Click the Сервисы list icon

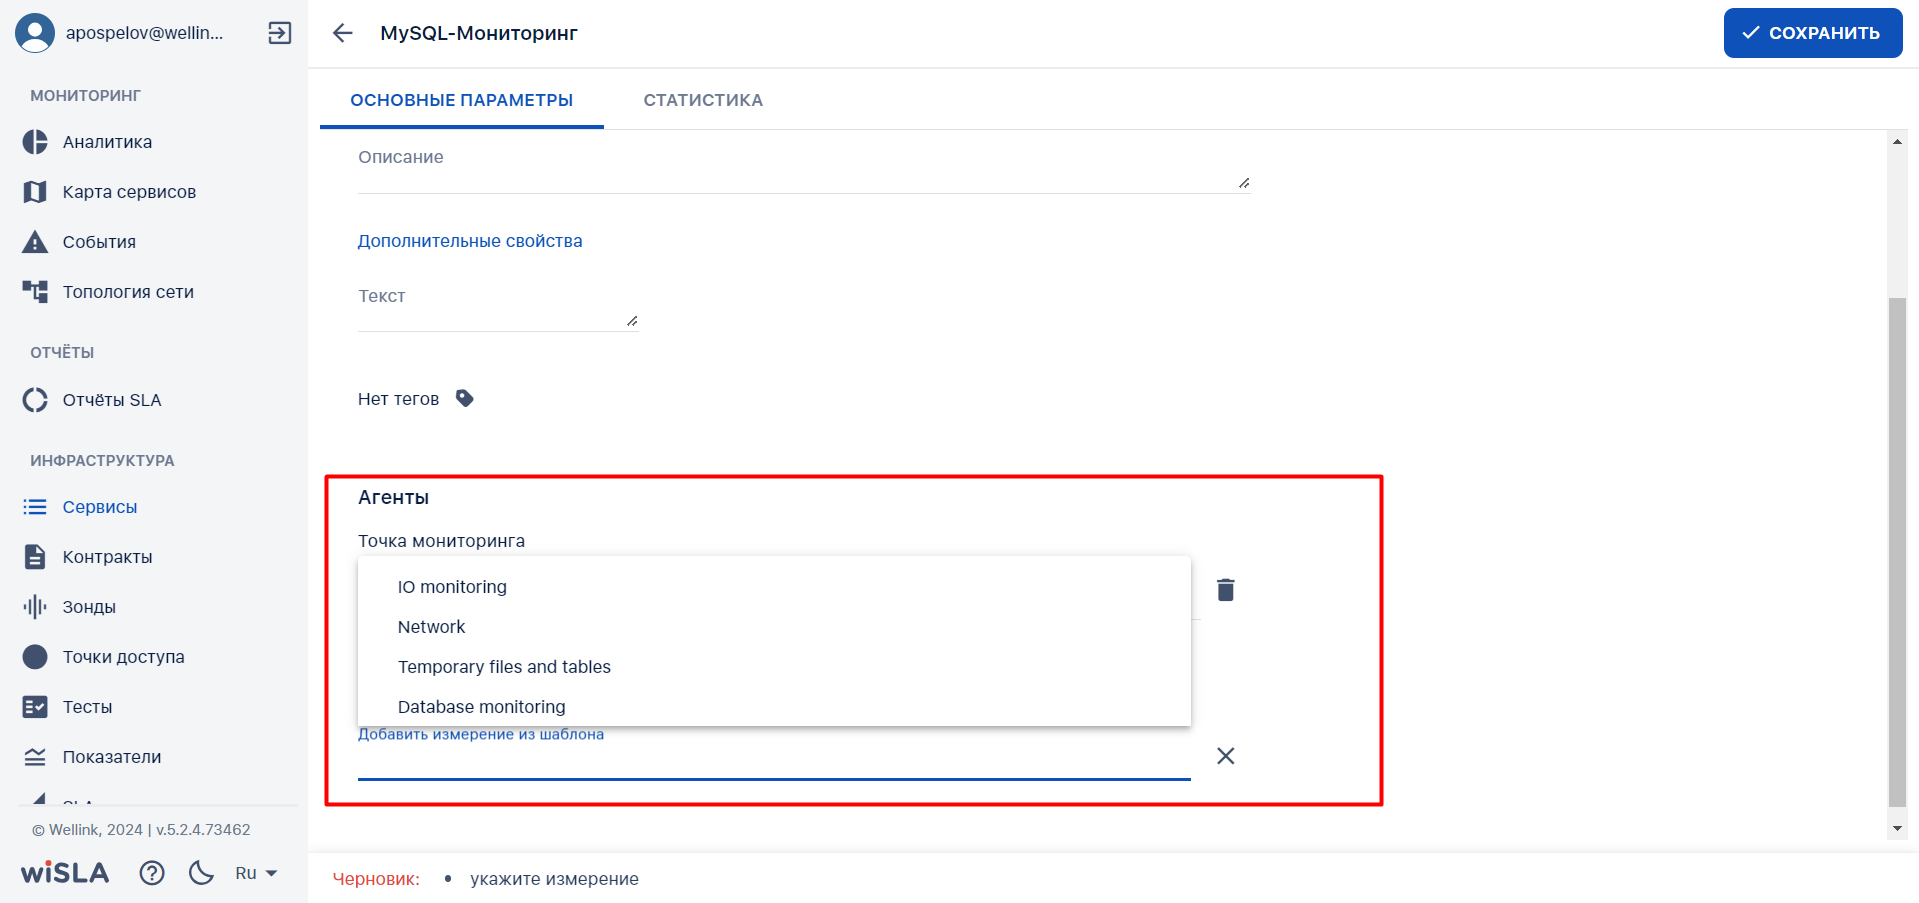point(35,507)
